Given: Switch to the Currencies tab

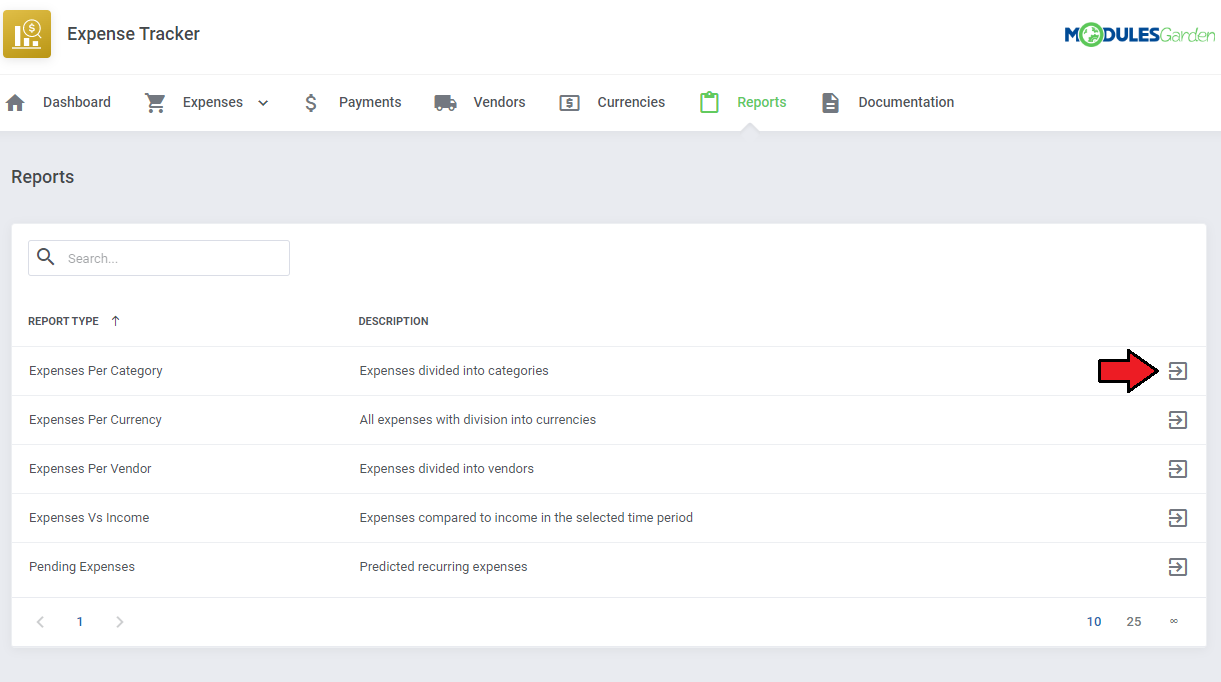Looking at the screenshot, I should click(x=631, y=102).
